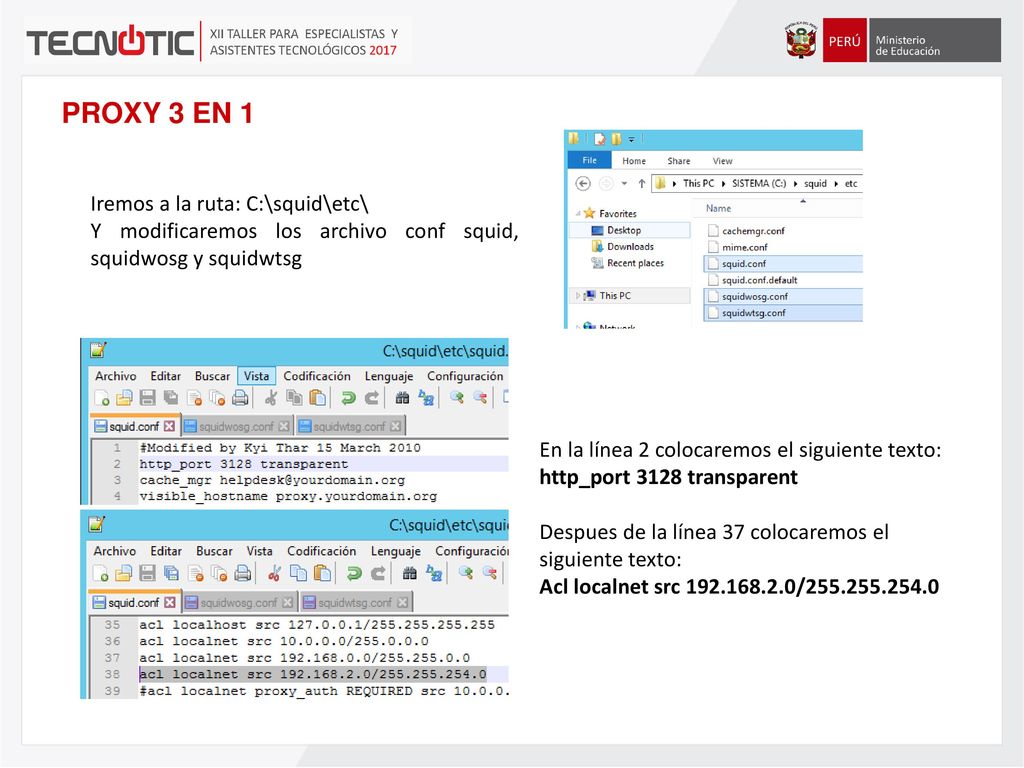Open Vista menu in first Notepad++ screenshot
Screen dimensions: 1024x768
pyautogui.click(x=257, y=376)
